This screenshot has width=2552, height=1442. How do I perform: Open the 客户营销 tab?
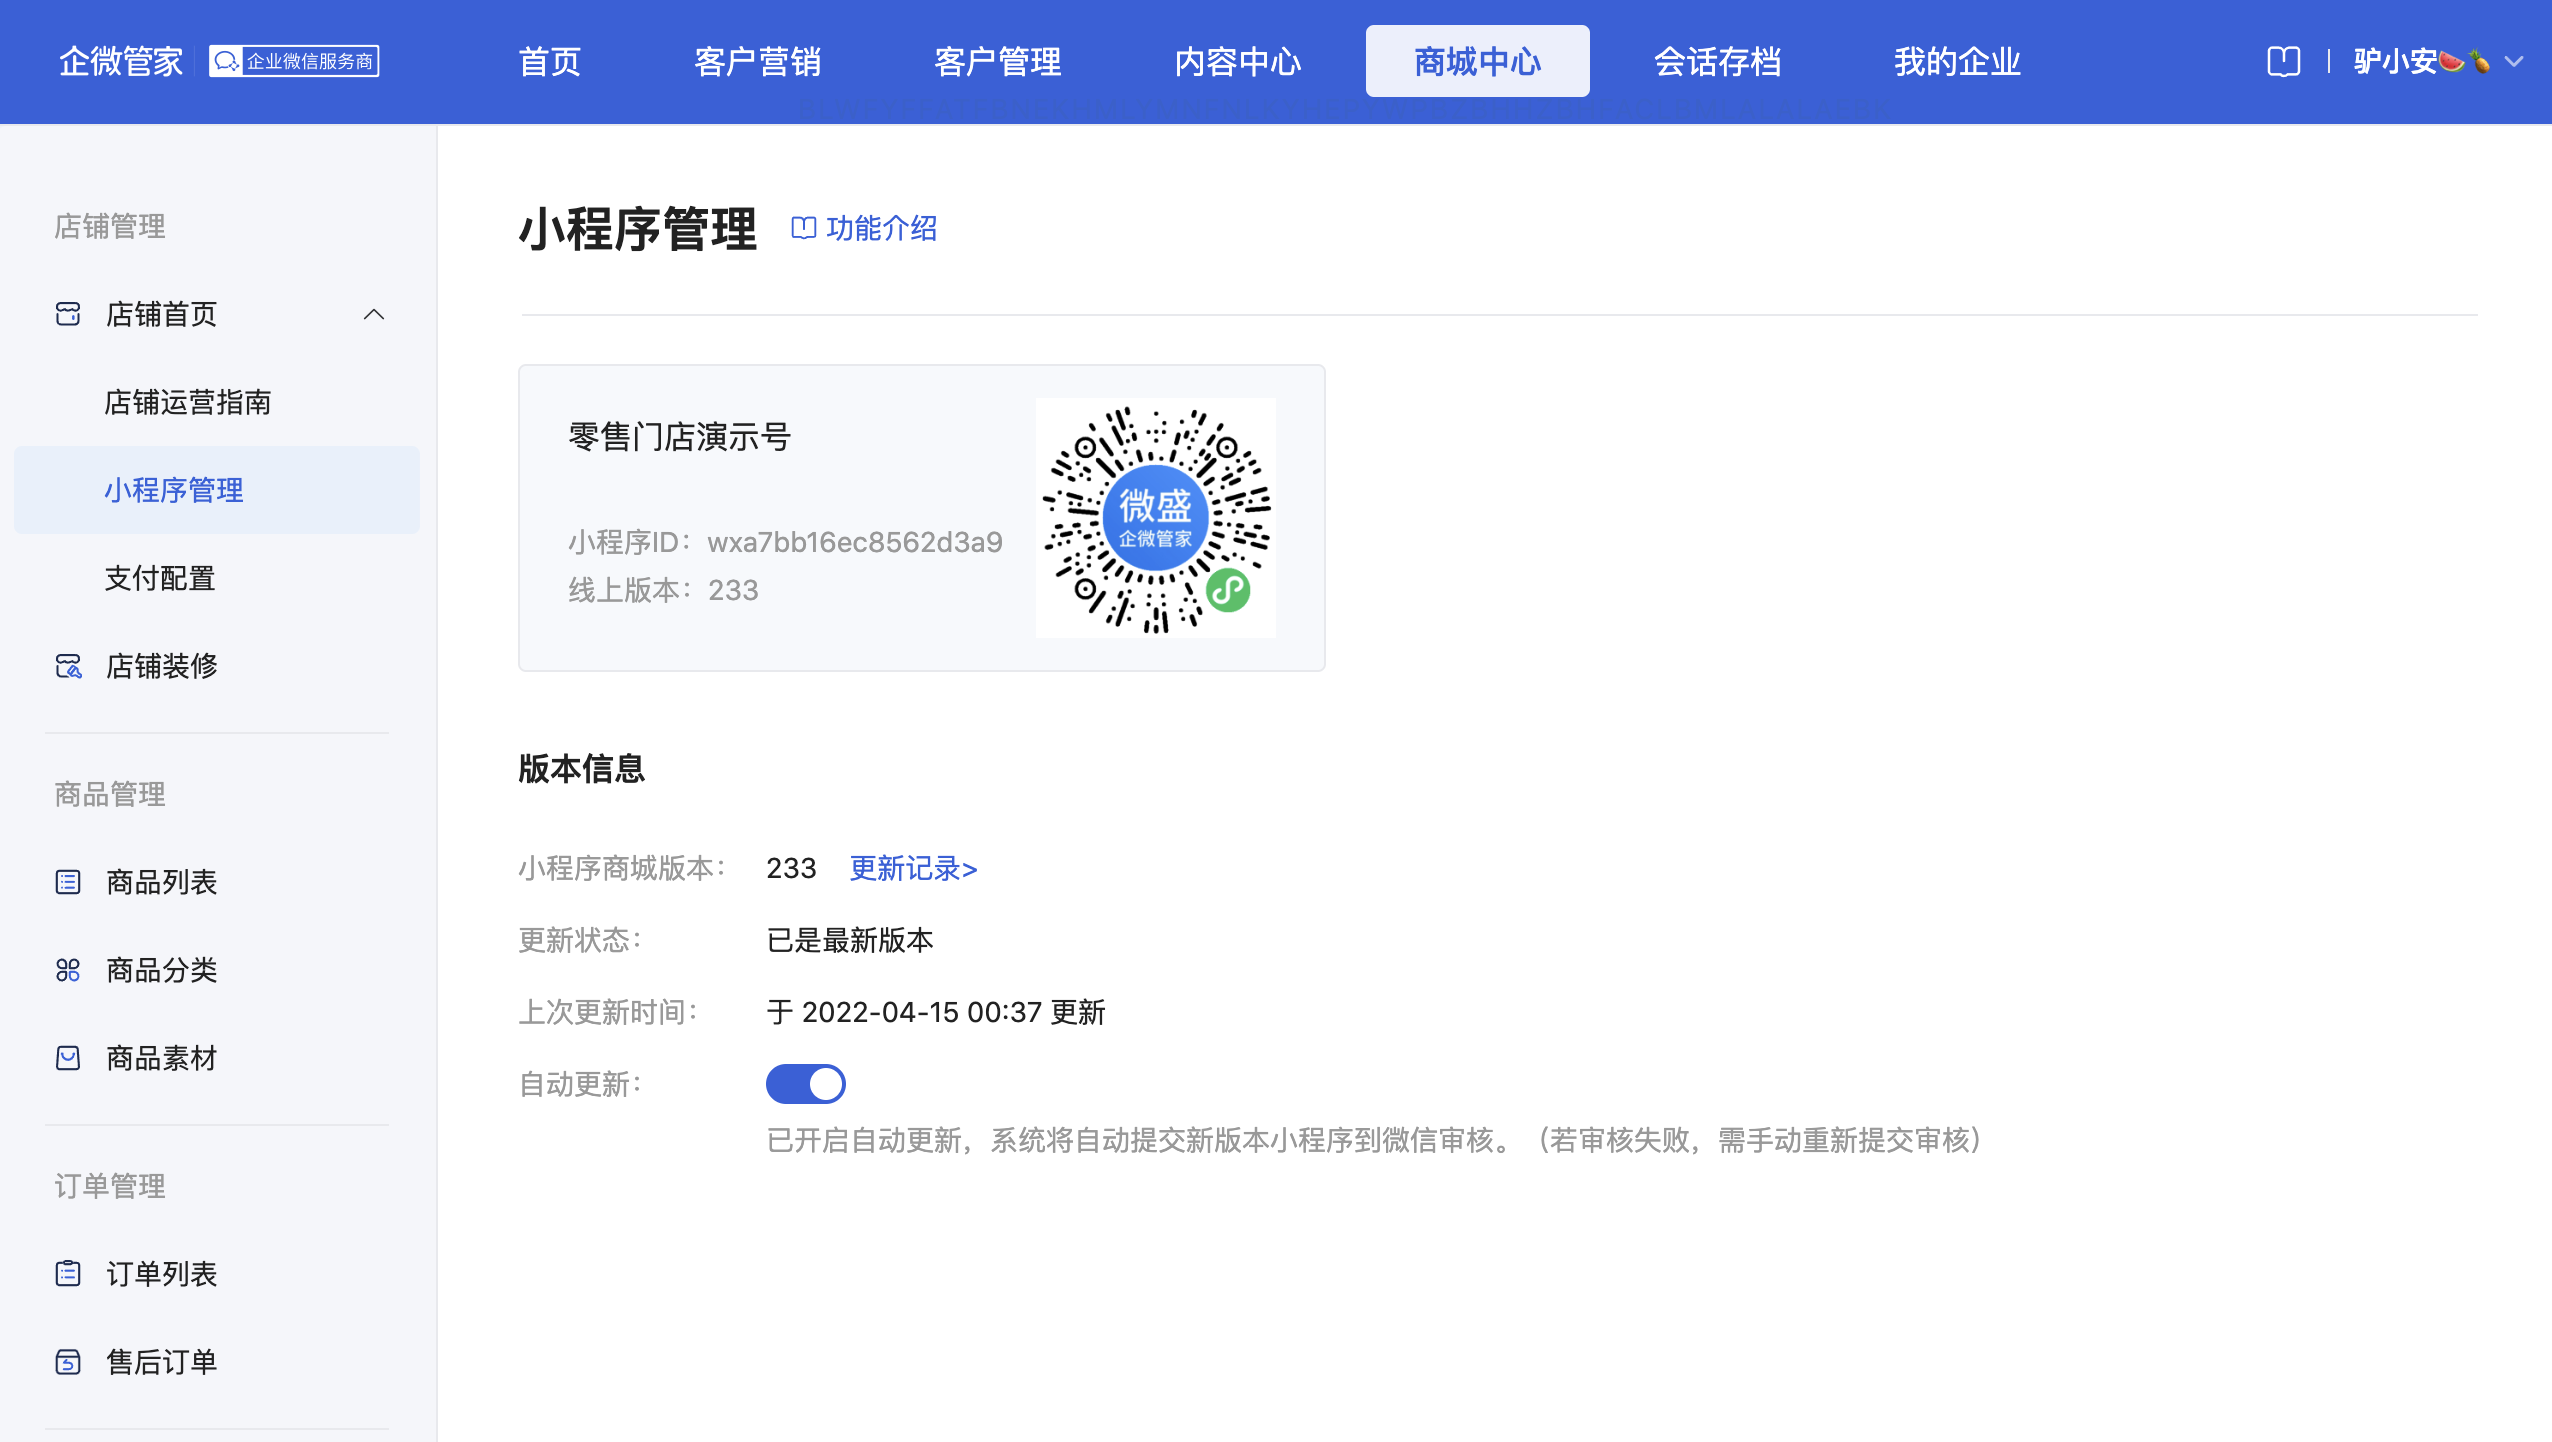tap(758, 62)
